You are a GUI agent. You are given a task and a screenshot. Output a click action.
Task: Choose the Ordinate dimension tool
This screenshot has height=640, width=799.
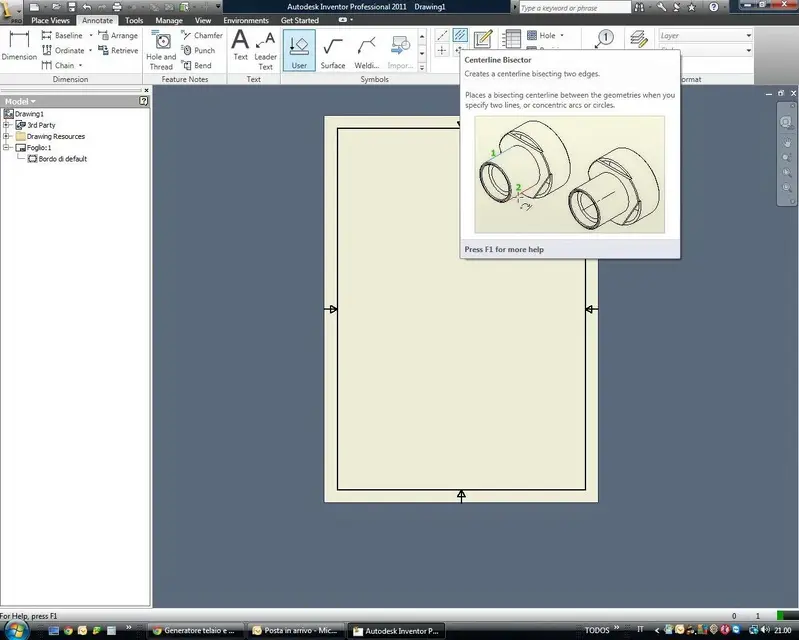[63, 50]
